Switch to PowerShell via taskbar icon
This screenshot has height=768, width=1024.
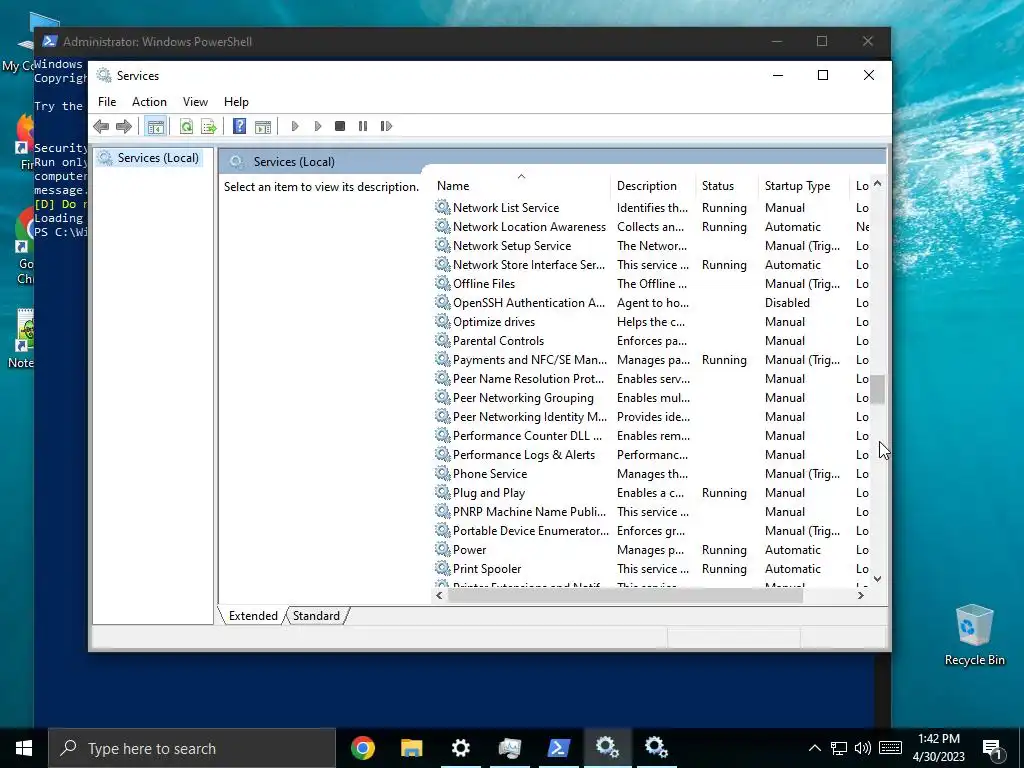click(558, 748)
